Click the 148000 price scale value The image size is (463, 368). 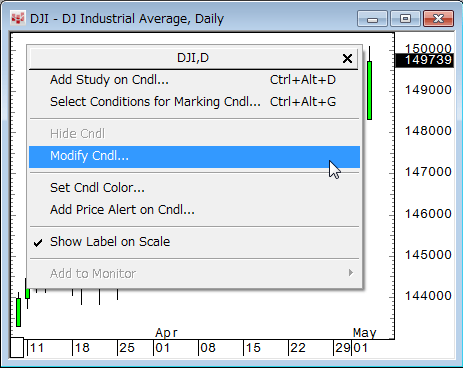[428, 131]
